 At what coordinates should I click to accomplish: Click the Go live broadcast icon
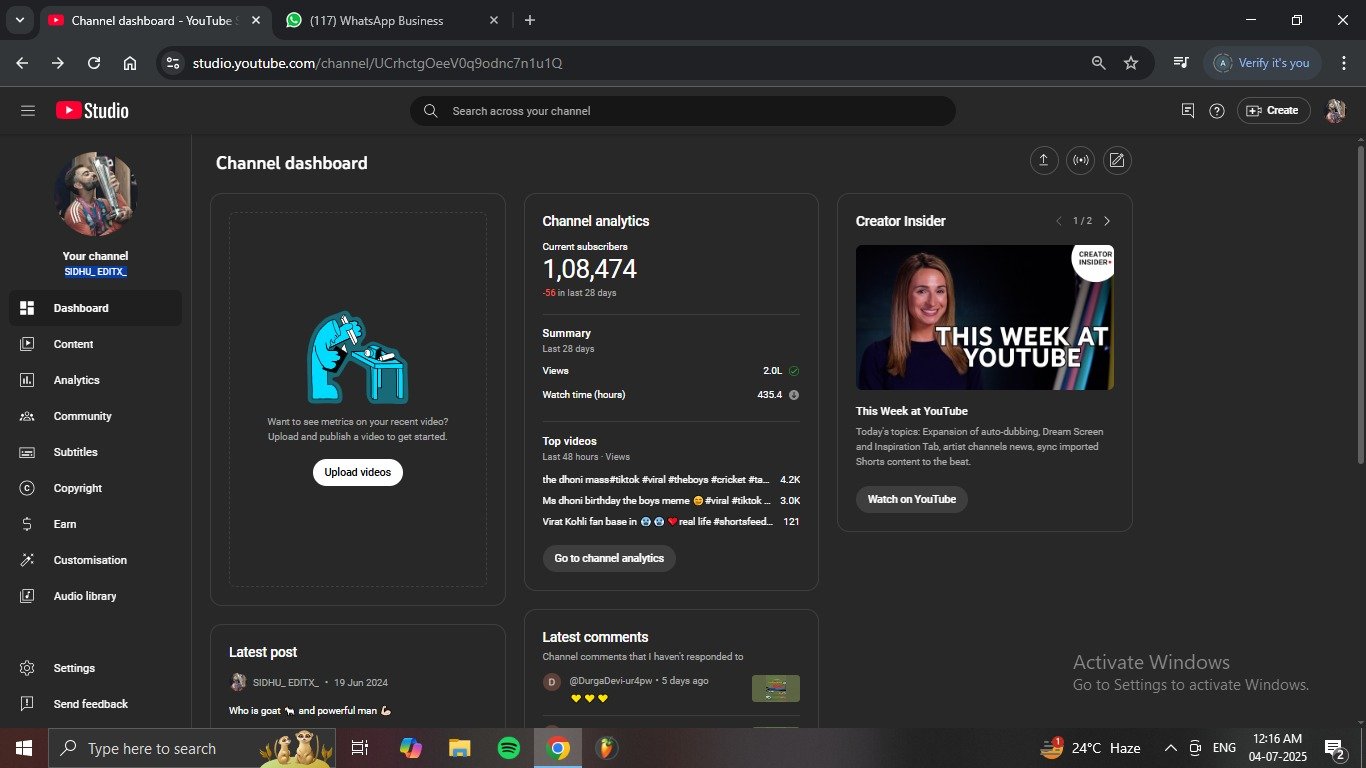tap(1081, 160)
